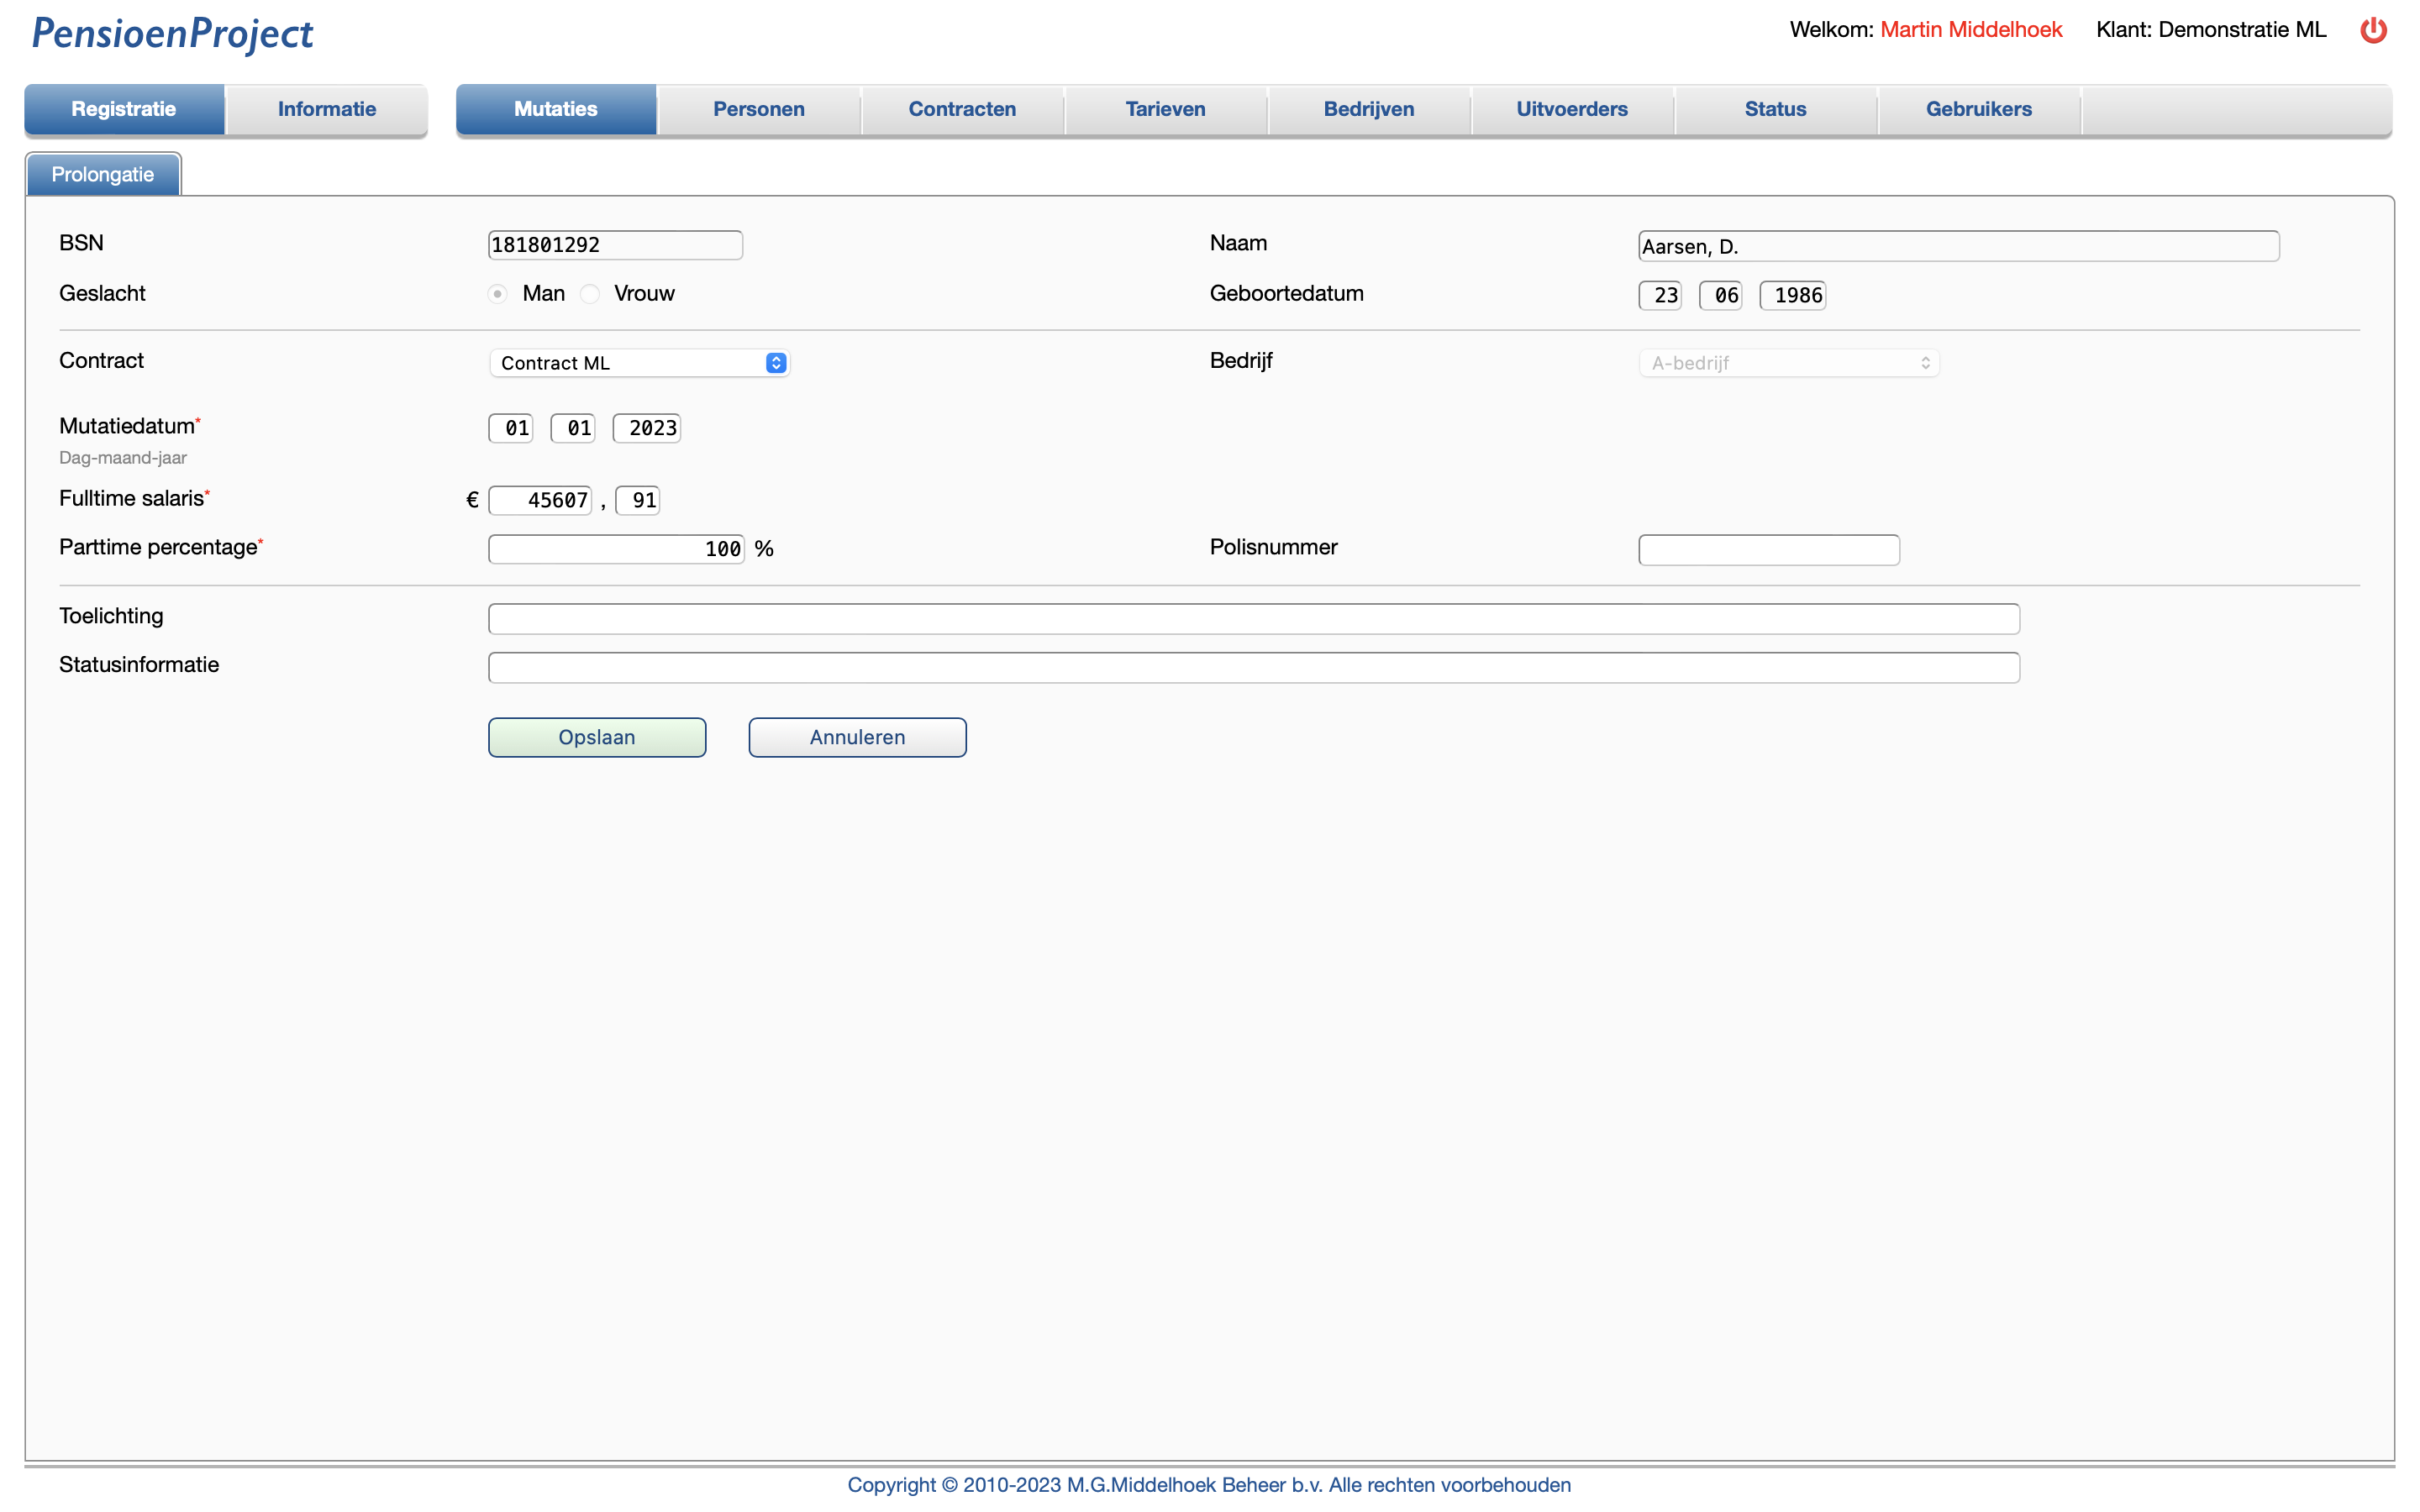Click the Parttime percentage field
The height and width of the screenshot is (1512, 2420).
tap(616, 549)
